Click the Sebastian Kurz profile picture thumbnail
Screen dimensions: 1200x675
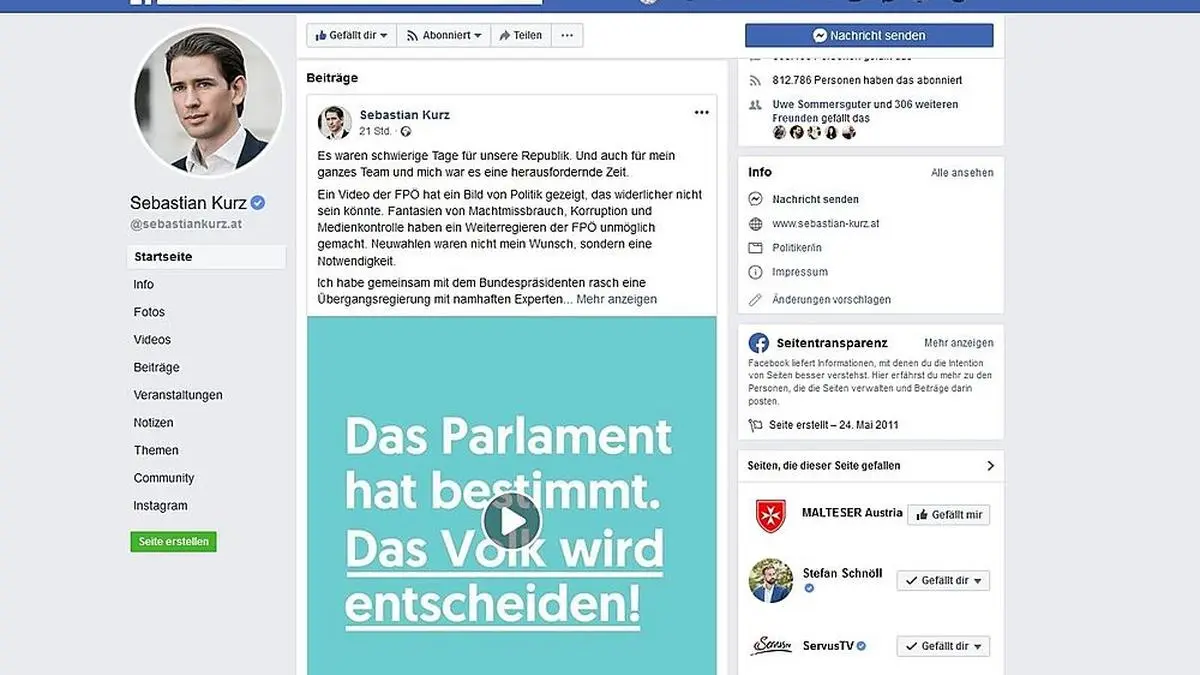pyautogui.click(x=334, y=123)
